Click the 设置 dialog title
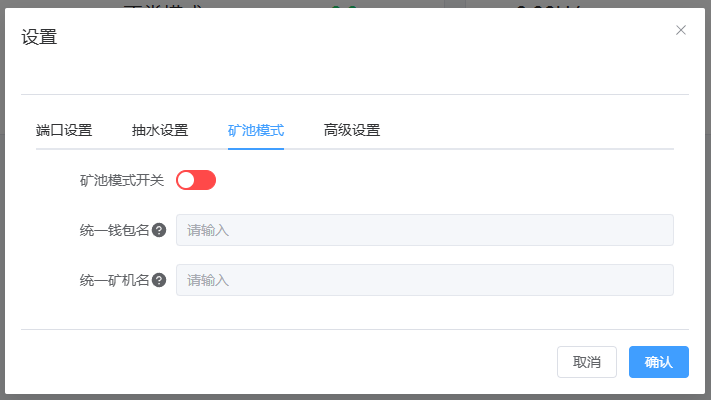Image resolution: width=711 pixels, height=400 pixels. tap(39, 38)
